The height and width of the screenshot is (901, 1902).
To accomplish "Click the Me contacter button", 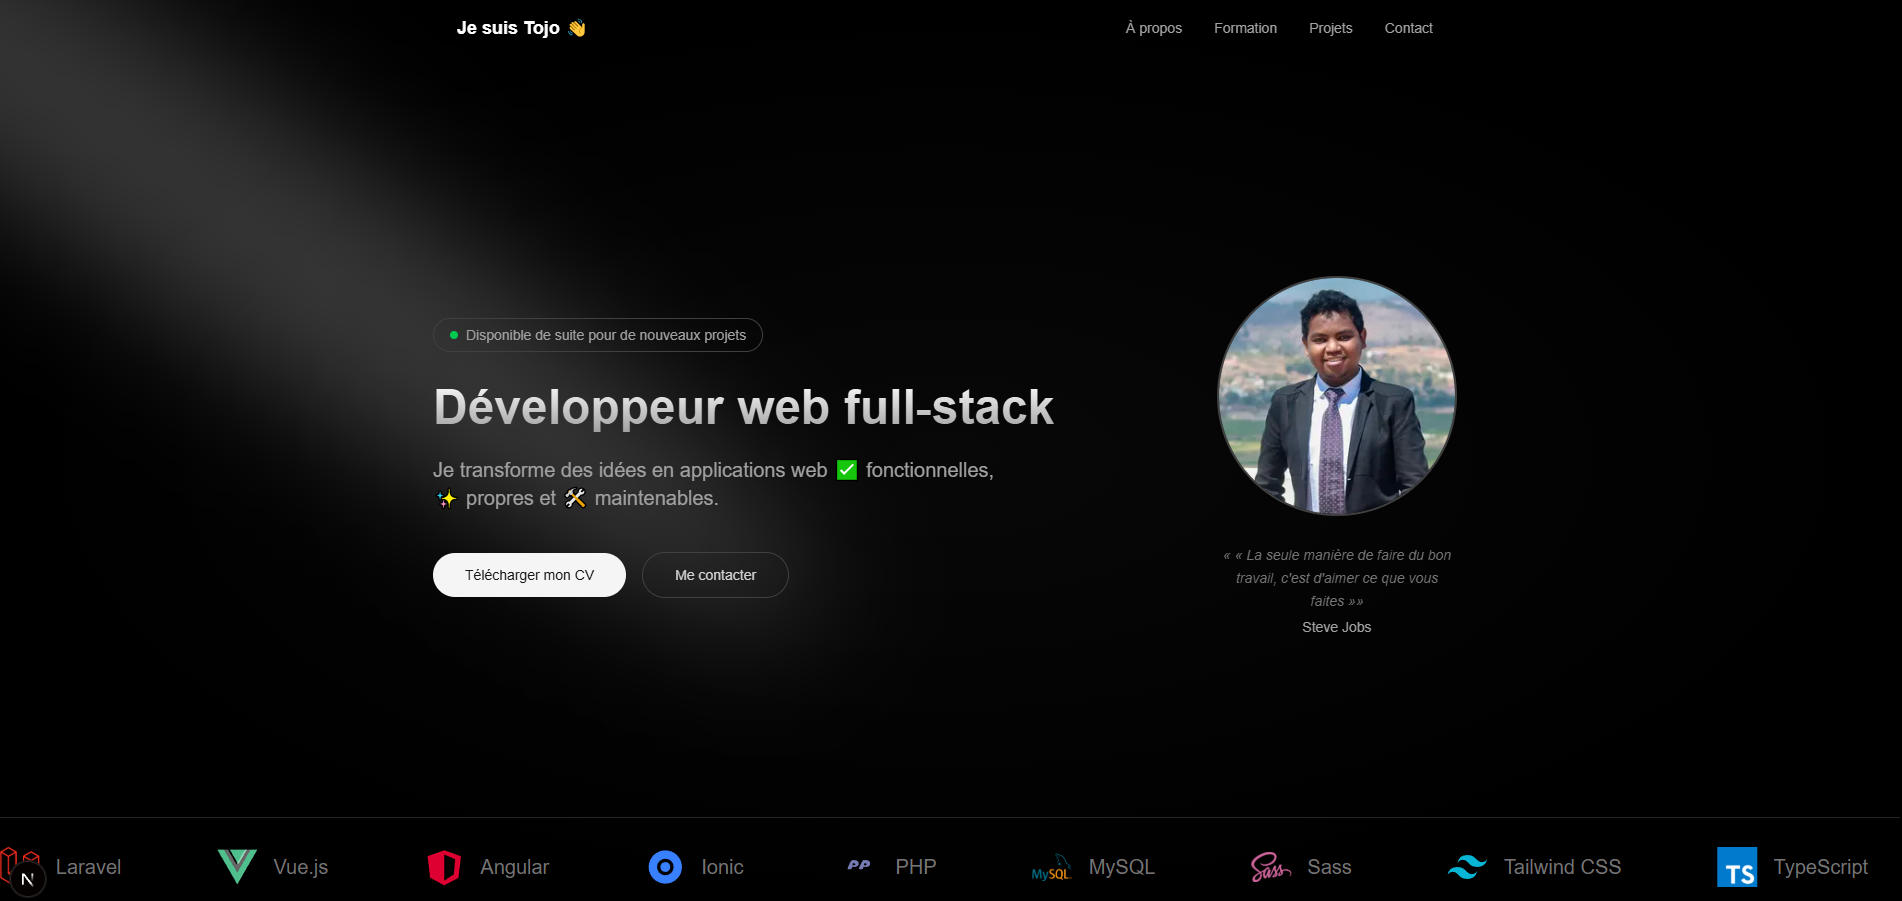I will pos(715,575).
